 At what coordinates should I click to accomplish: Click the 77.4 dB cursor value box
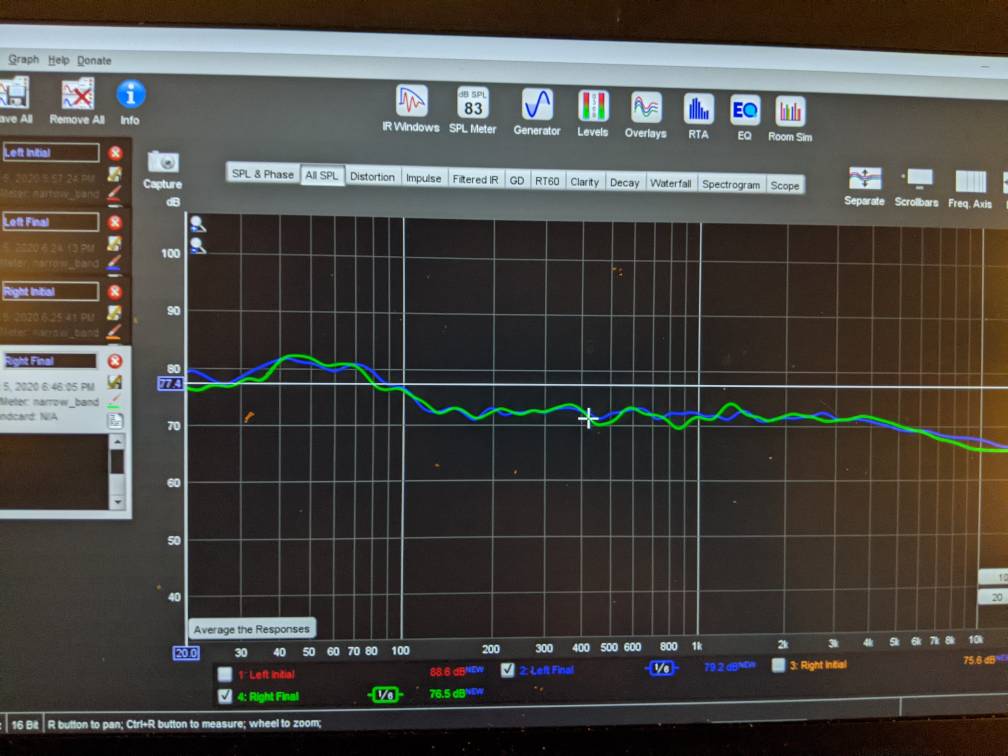170,384
